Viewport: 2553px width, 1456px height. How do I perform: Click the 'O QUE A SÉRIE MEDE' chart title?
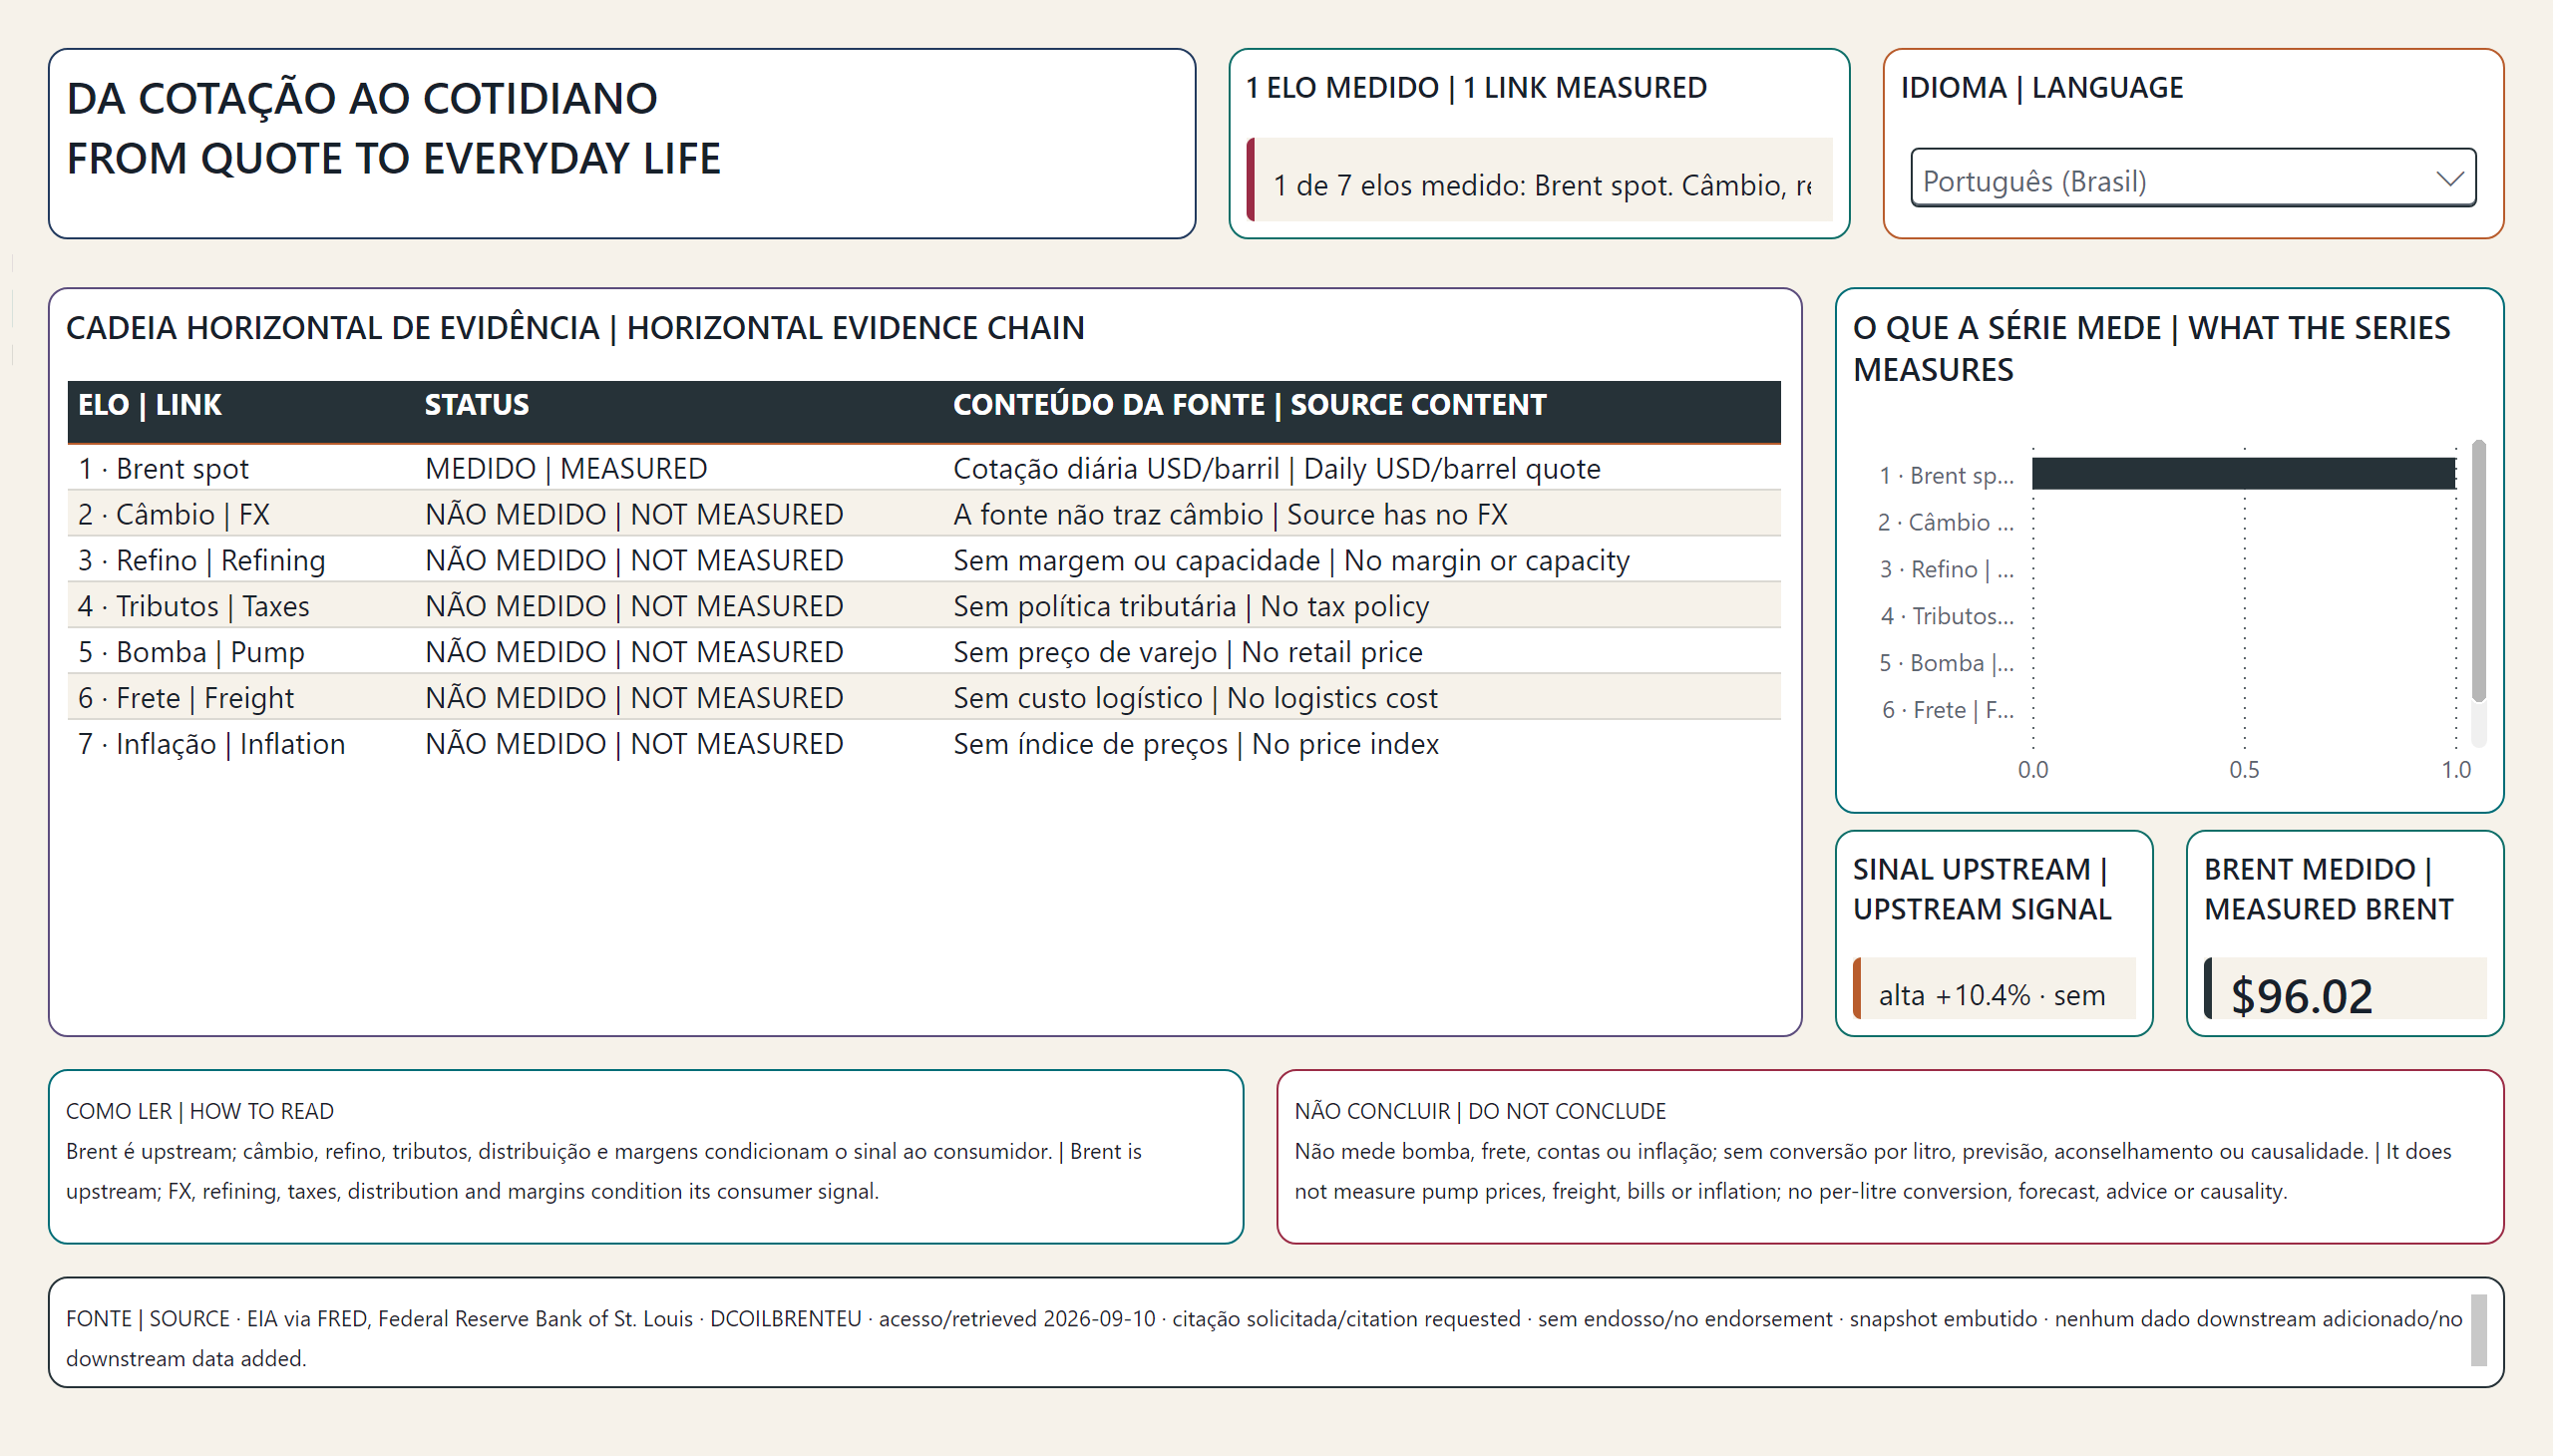pyautogui.click(x=2151, y=349)
